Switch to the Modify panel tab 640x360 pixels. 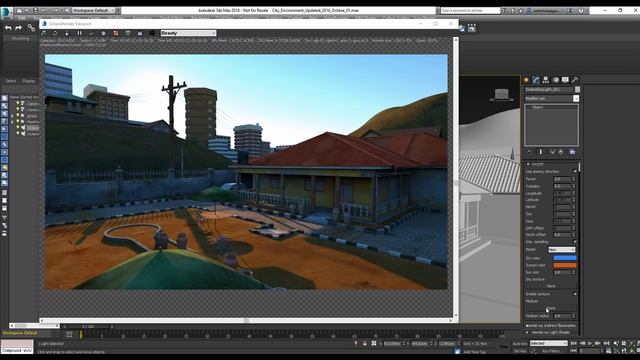pos(536,80)
